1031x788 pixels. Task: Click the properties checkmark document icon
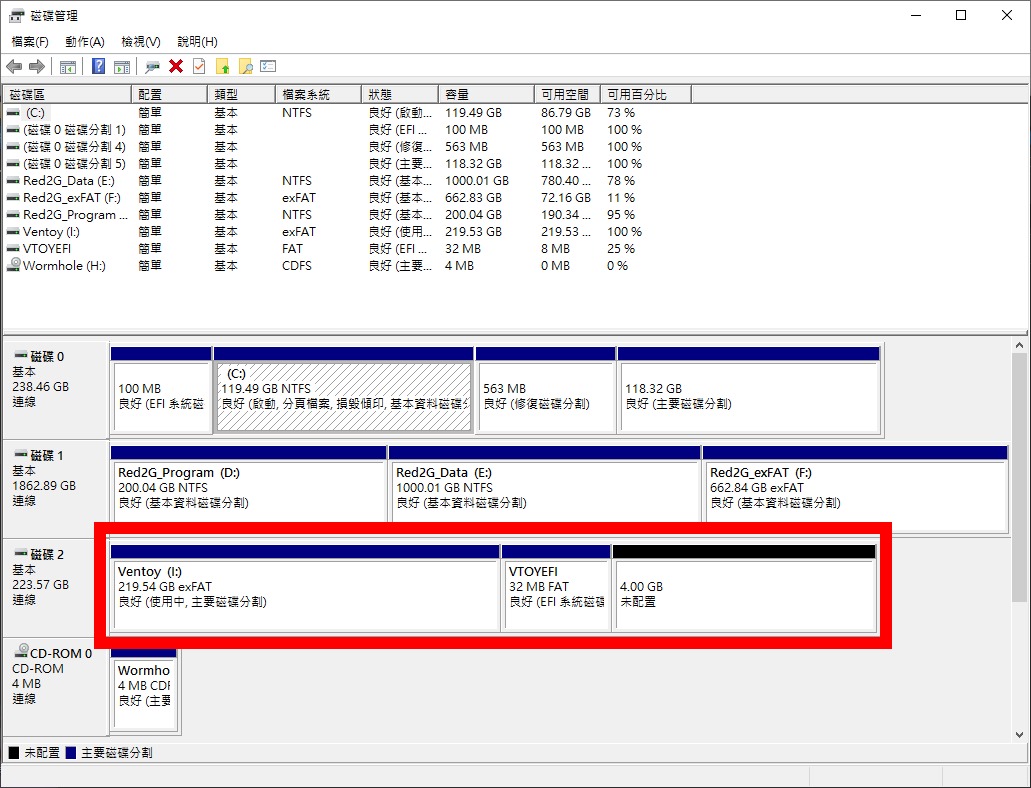click(x=199, y=67)
